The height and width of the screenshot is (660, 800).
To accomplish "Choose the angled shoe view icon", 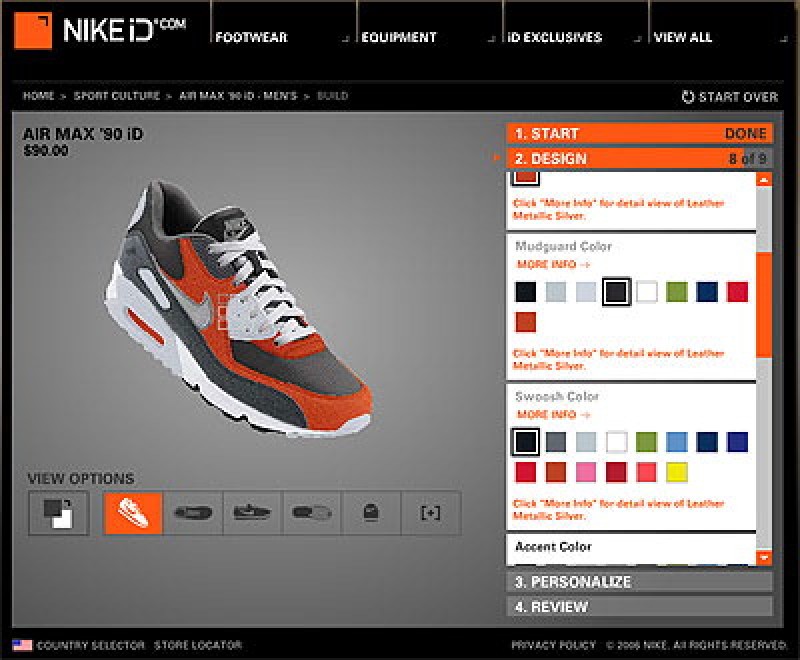I will tap(133, 513).
